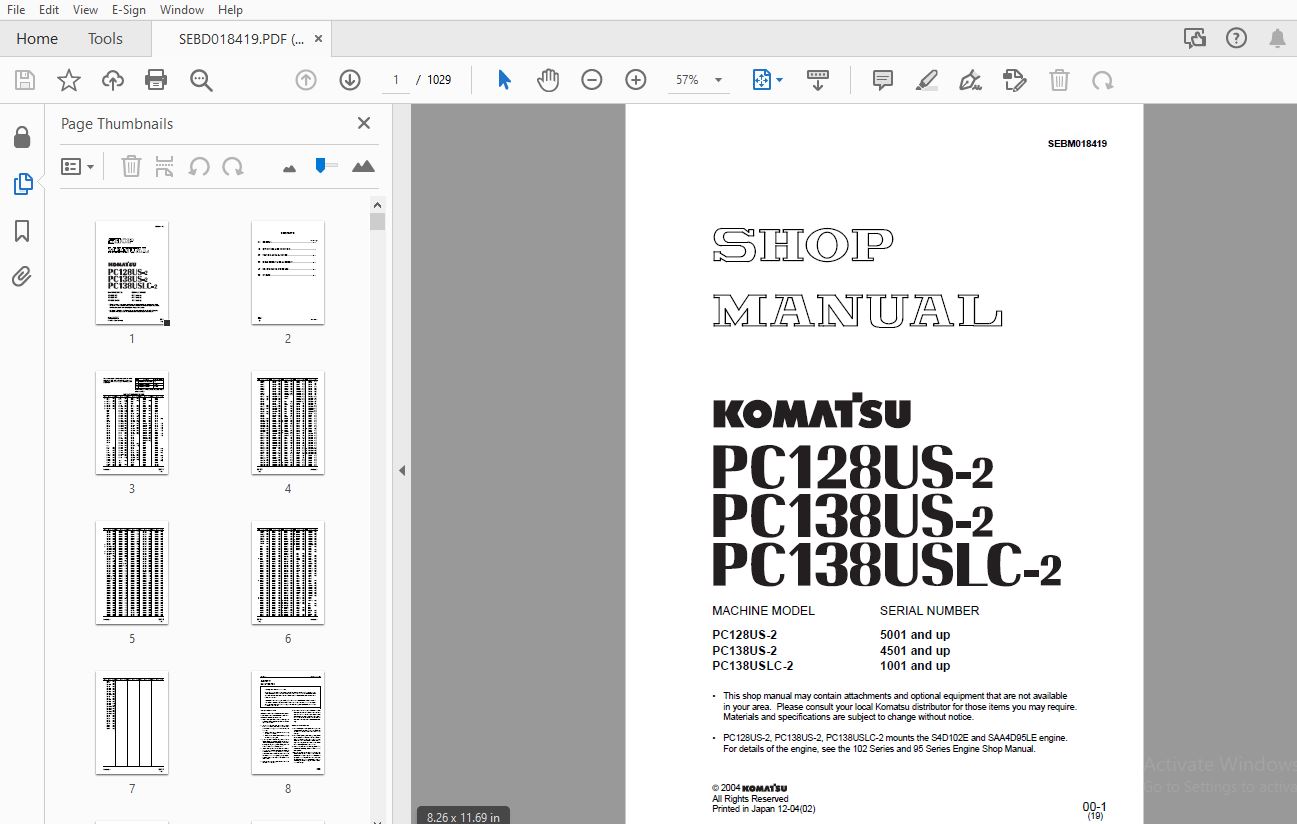Close the Page Thumbnails panel
The height and width of the screenshot is (824, 1297).
364,123
